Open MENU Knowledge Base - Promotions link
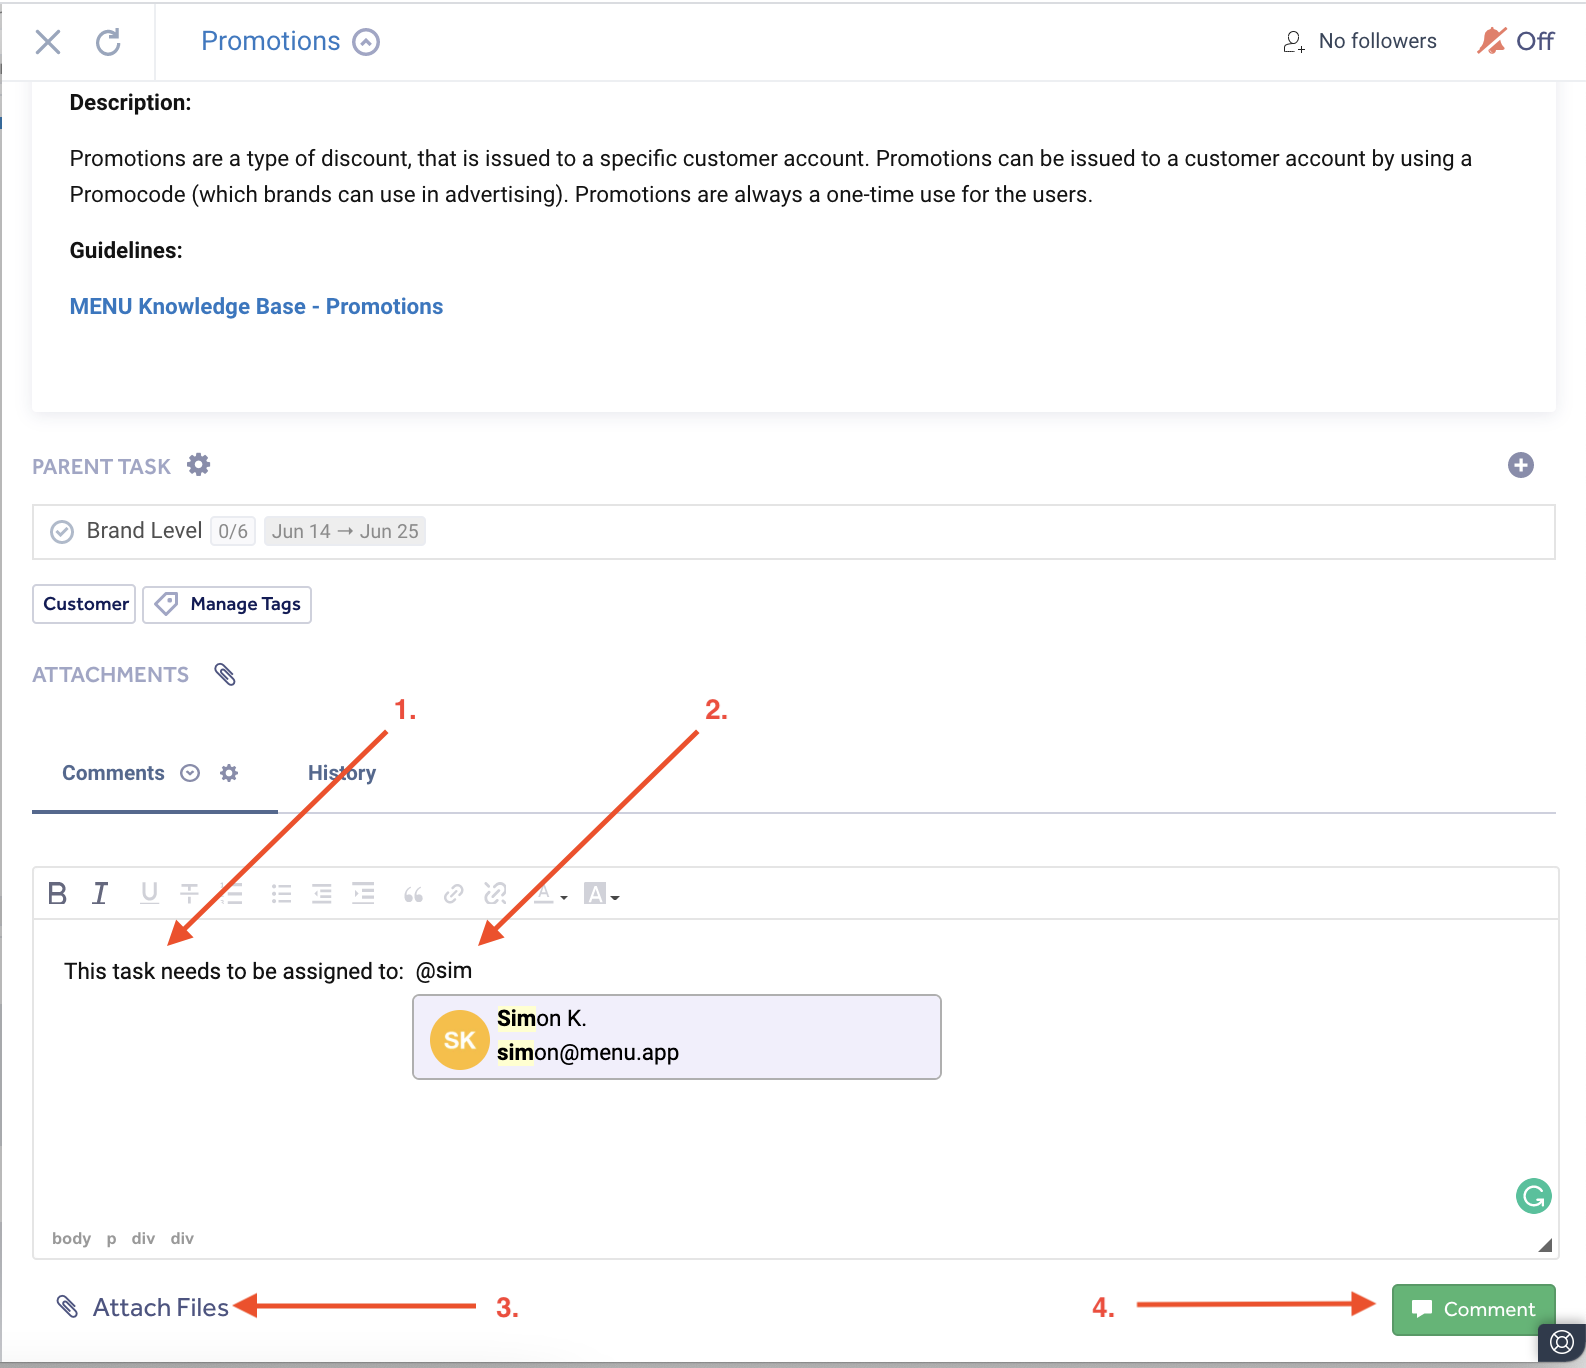This screenshot has height=1368, width=1586. pos(256,306)
